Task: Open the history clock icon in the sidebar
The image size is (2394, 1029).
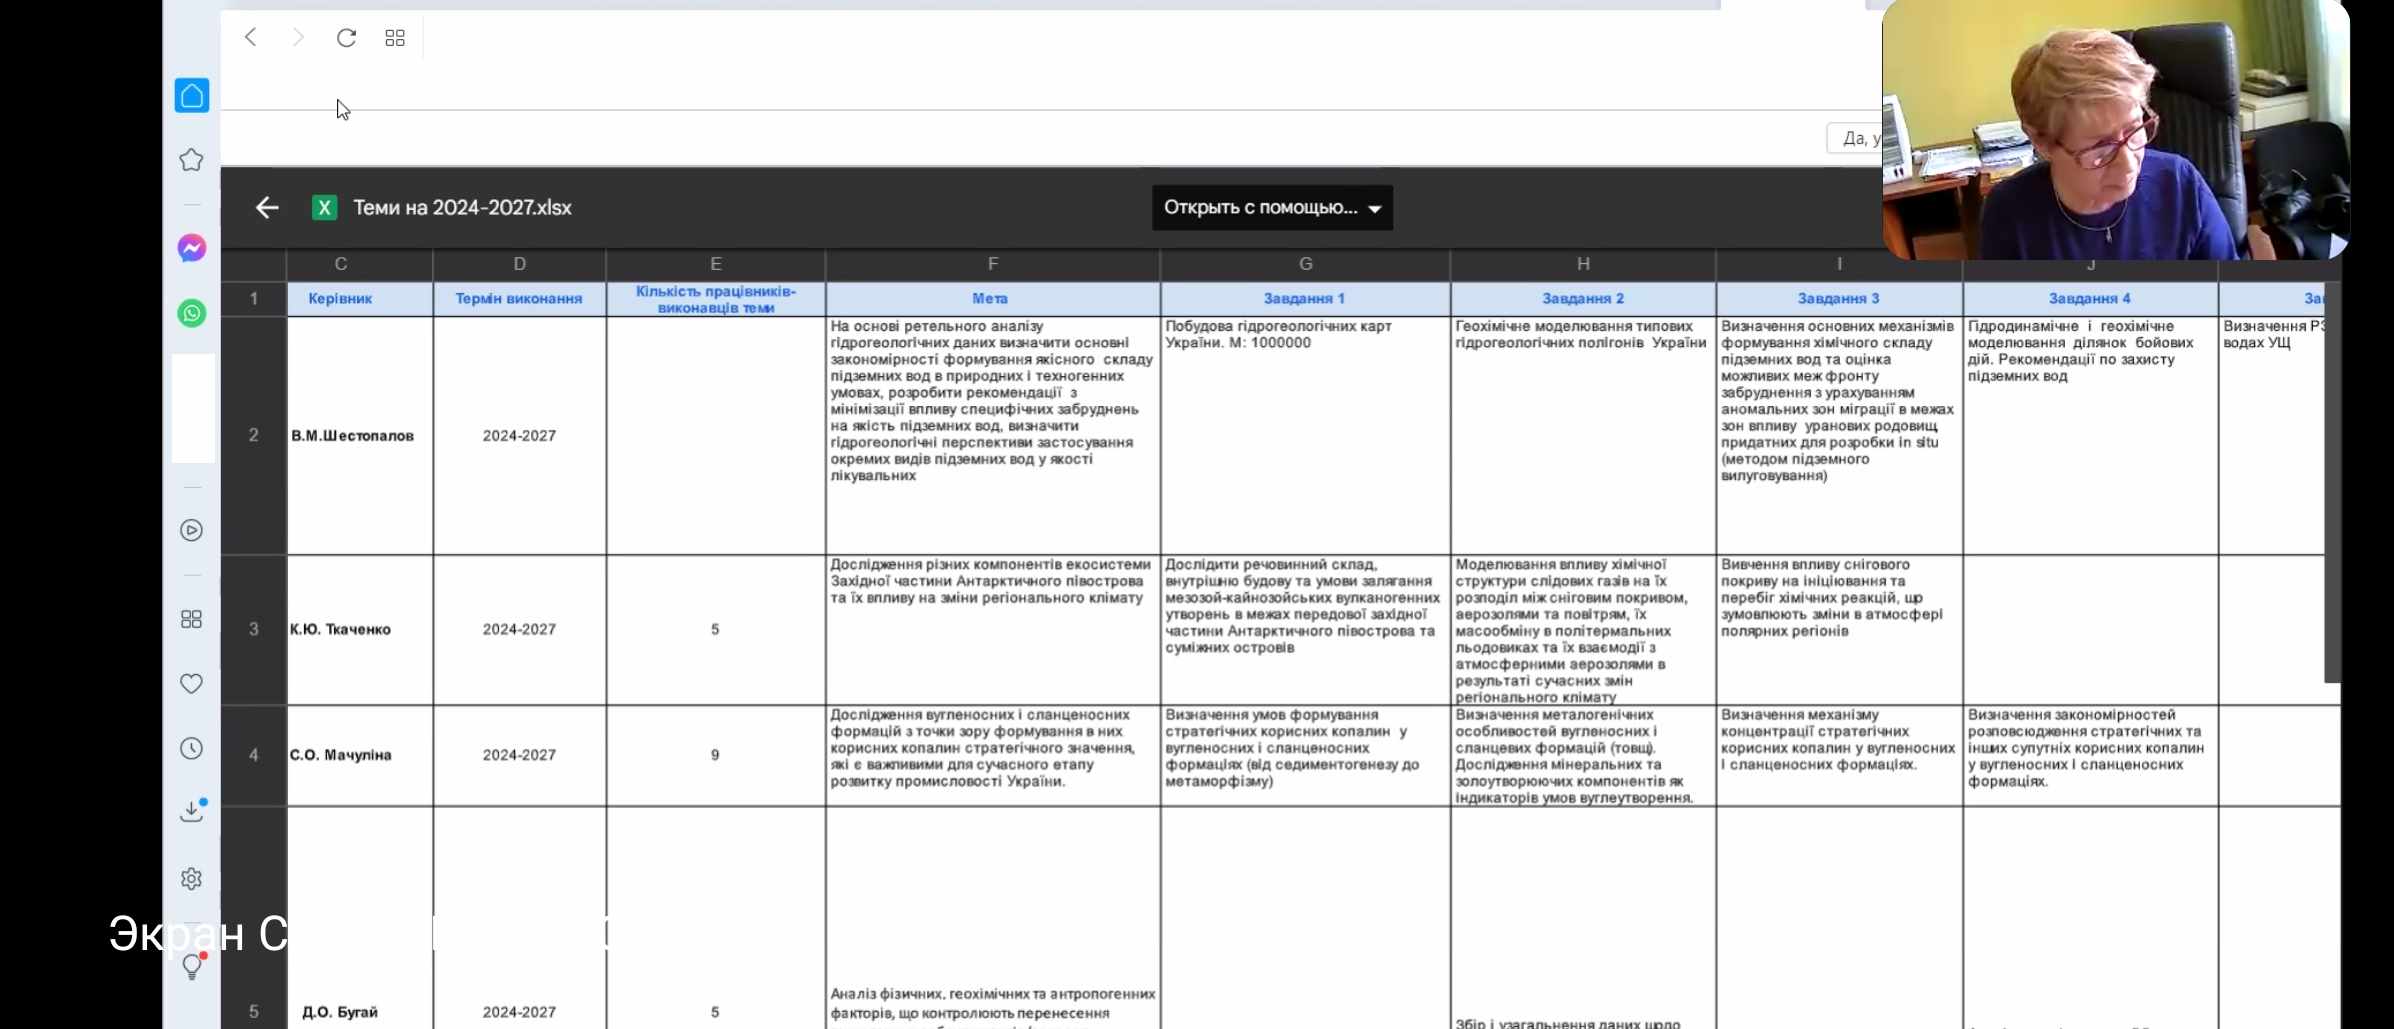Action: (192, 749)
